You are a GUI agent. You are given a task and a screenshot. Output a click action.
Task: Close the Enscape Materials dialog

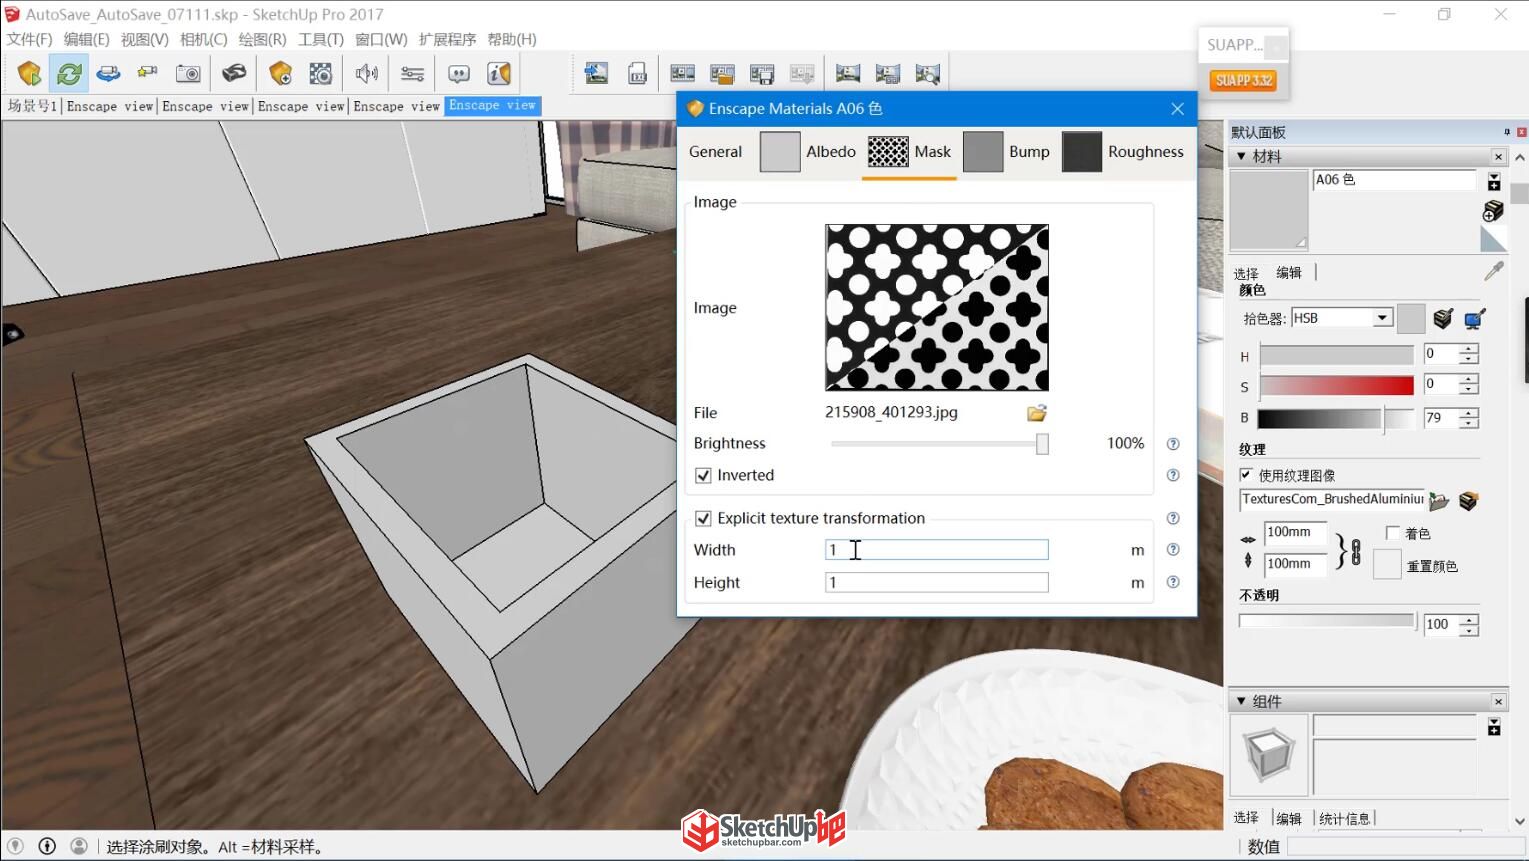pyautogui.click(x=1177, y=108)
